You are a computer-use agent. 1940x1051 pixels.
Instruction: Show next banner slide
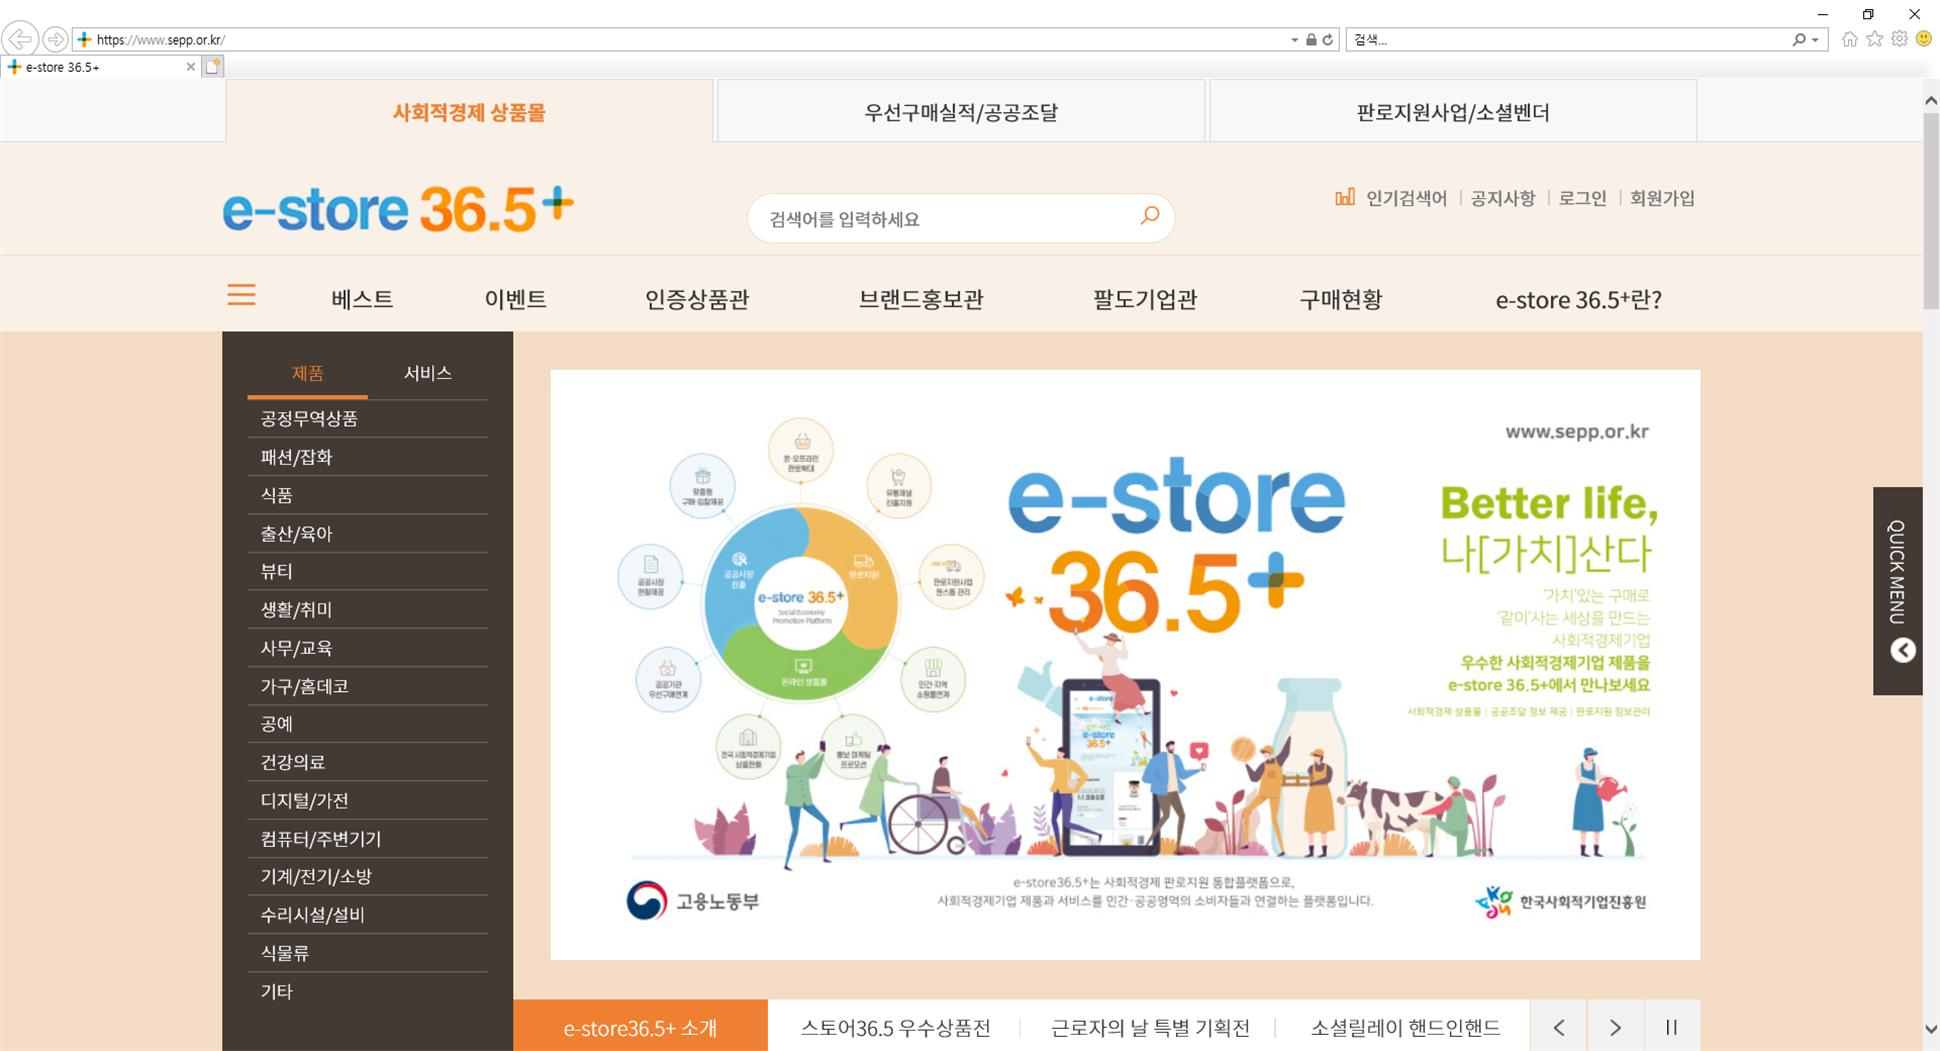pyautogui.click(x=1614, y=1027)
